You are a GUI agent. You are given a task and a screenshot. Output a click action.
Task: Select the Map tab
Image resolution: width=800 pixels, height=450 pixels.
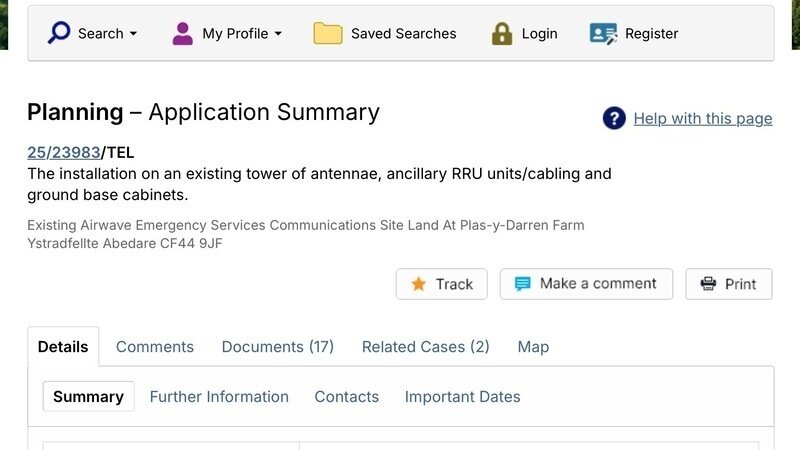tap(533, 347)
